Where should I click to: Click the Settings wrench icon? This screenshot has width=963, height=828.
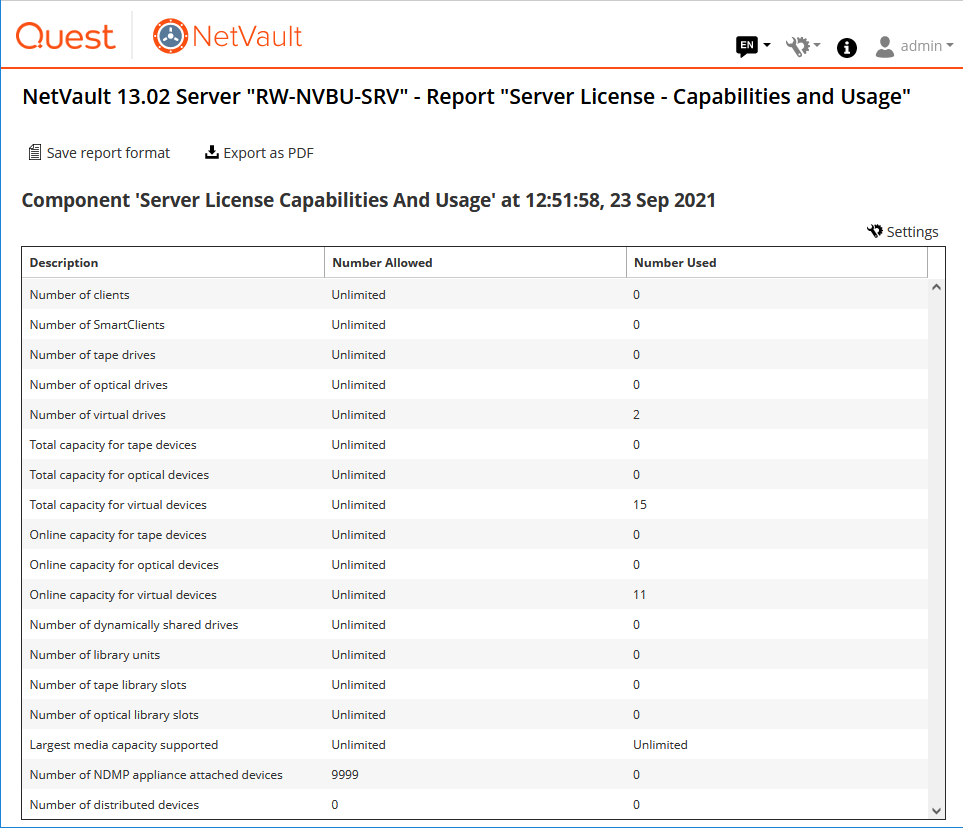click(x=875, y=231)
